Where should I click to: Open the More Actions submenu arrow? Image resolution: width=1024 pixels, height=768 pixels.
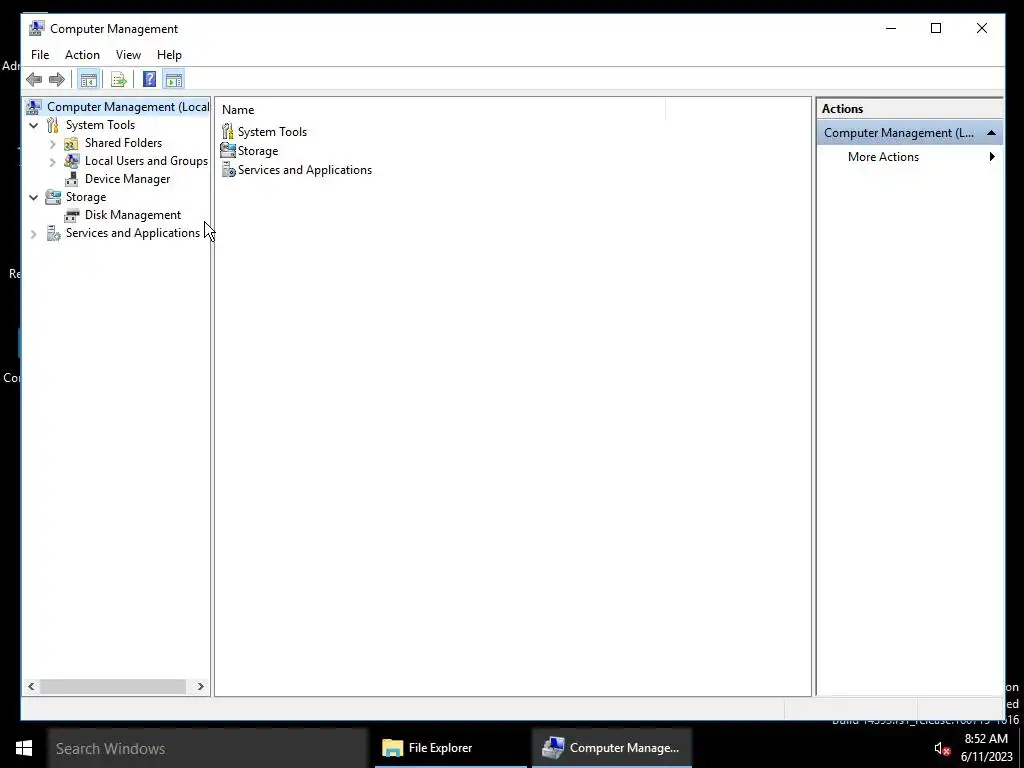click(992, 157)
